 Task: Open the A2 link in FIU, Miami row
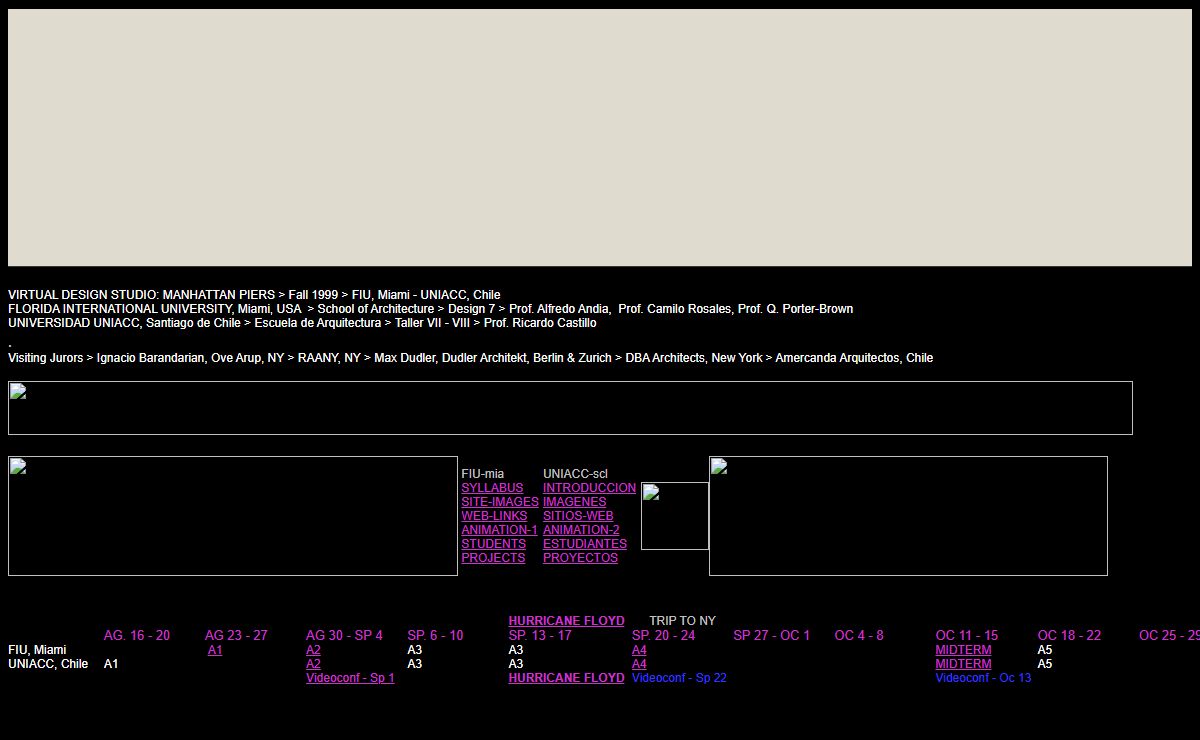313,650
